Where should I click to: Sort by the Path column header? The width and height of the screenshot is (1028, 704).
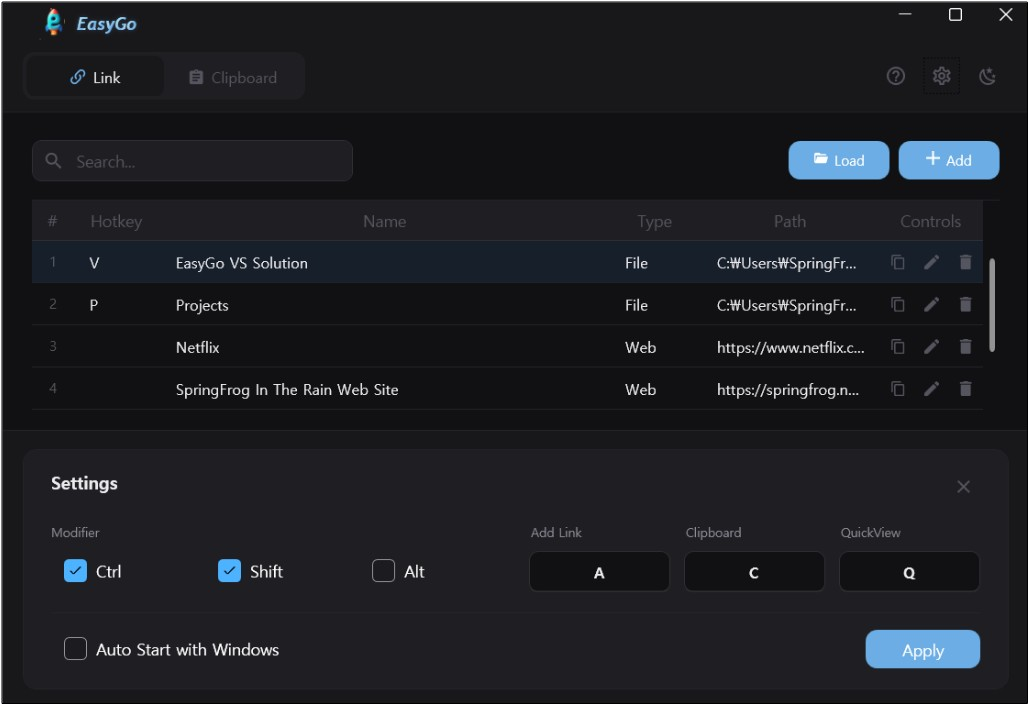click(x=790, y=222)
